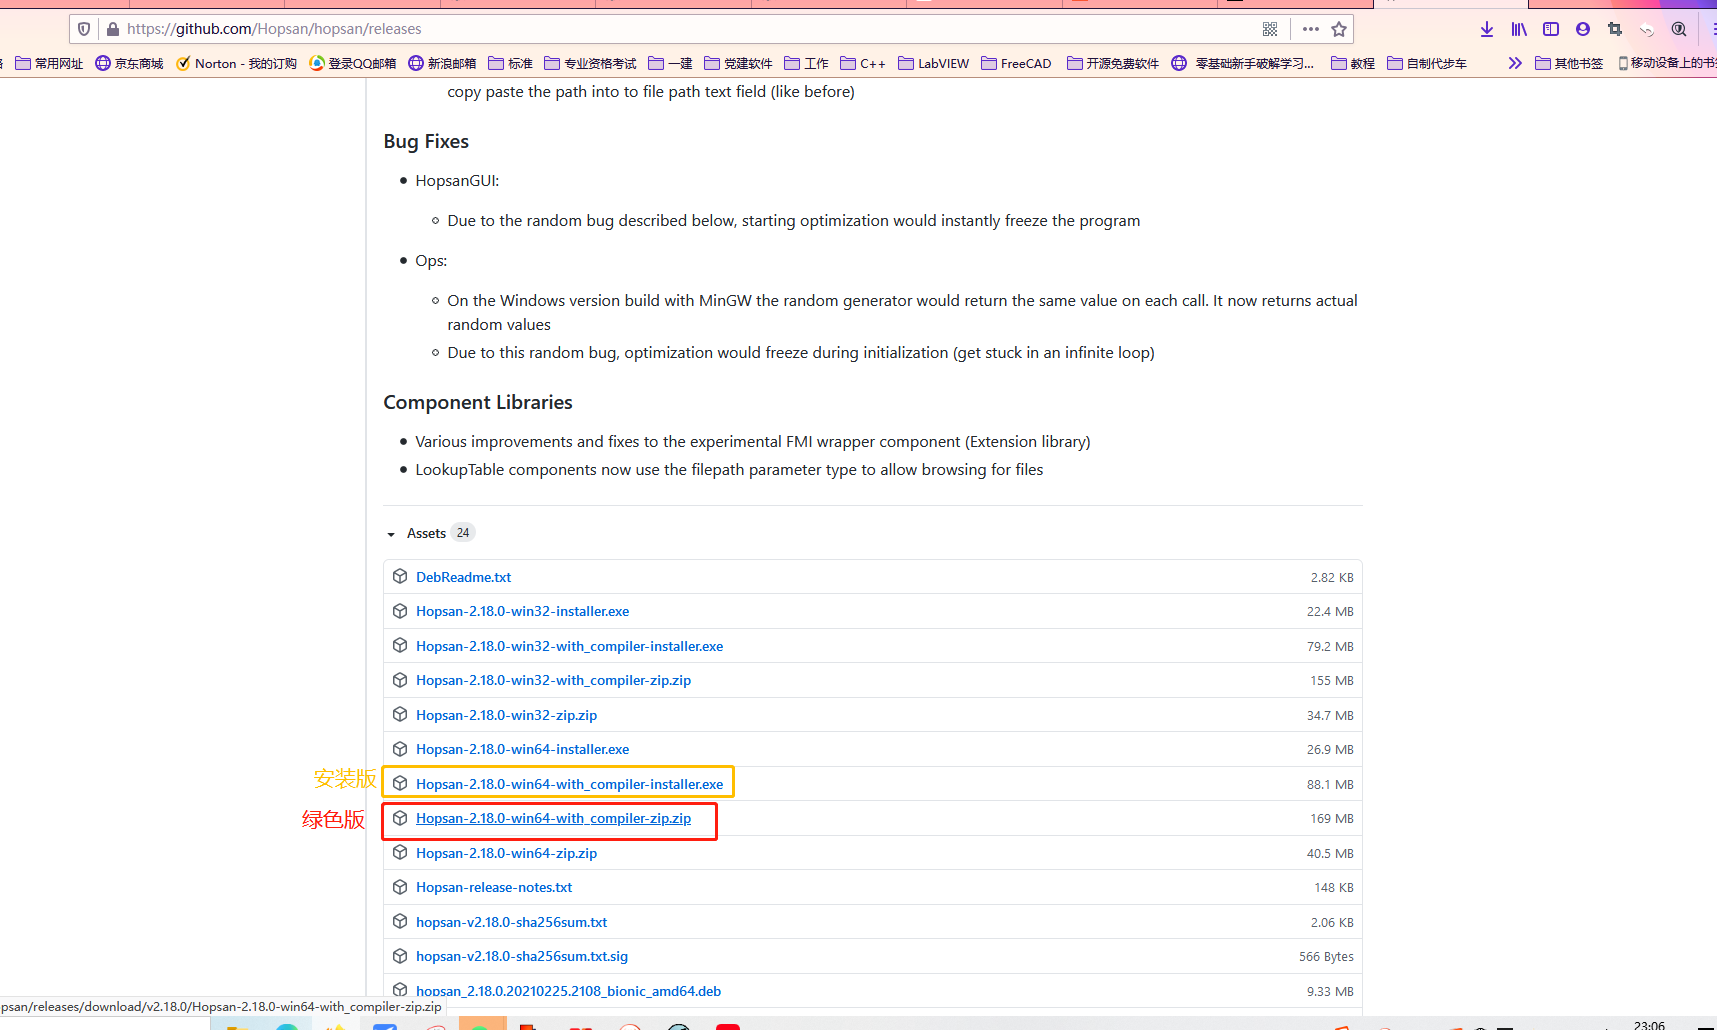
Task: Open the 自制代步车 bookmark folder
Action: point(1427,63)
